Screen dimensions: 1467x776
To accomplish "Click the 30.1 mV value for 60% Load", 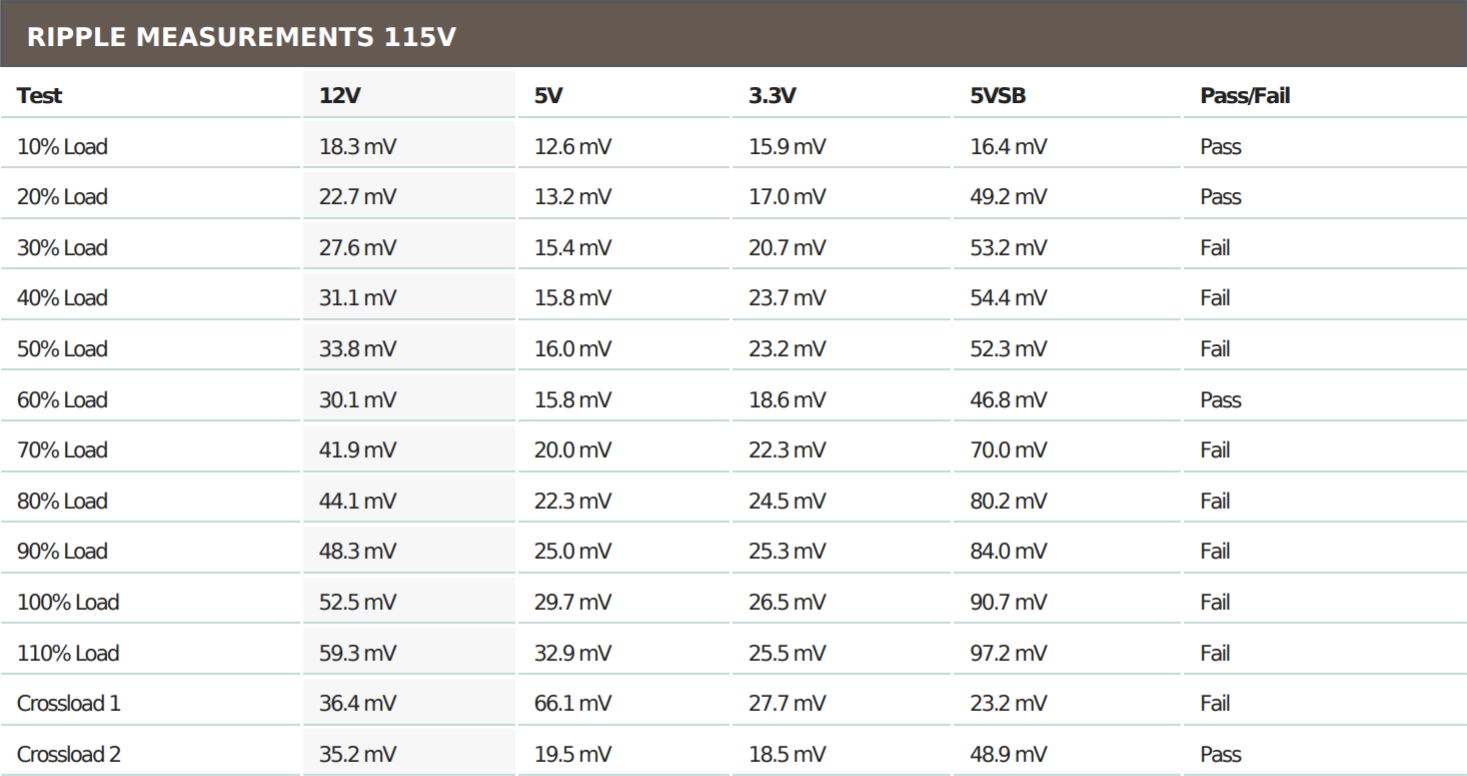I will (x=358, y=400).
